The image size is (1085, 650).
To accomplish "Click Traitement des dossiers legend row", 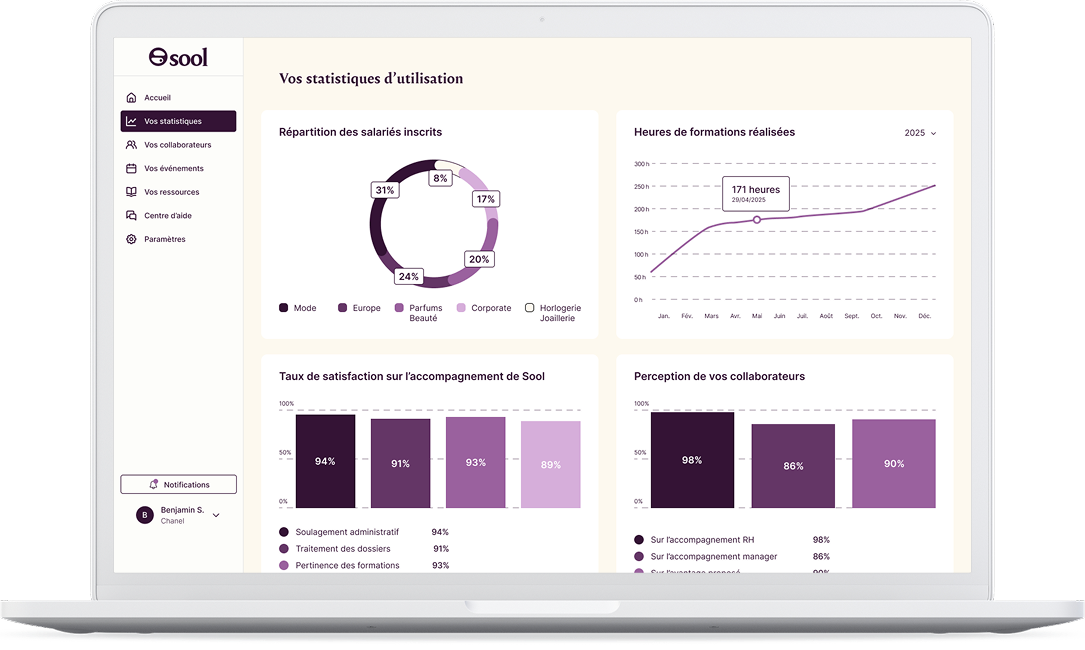I will coord(364,549).
